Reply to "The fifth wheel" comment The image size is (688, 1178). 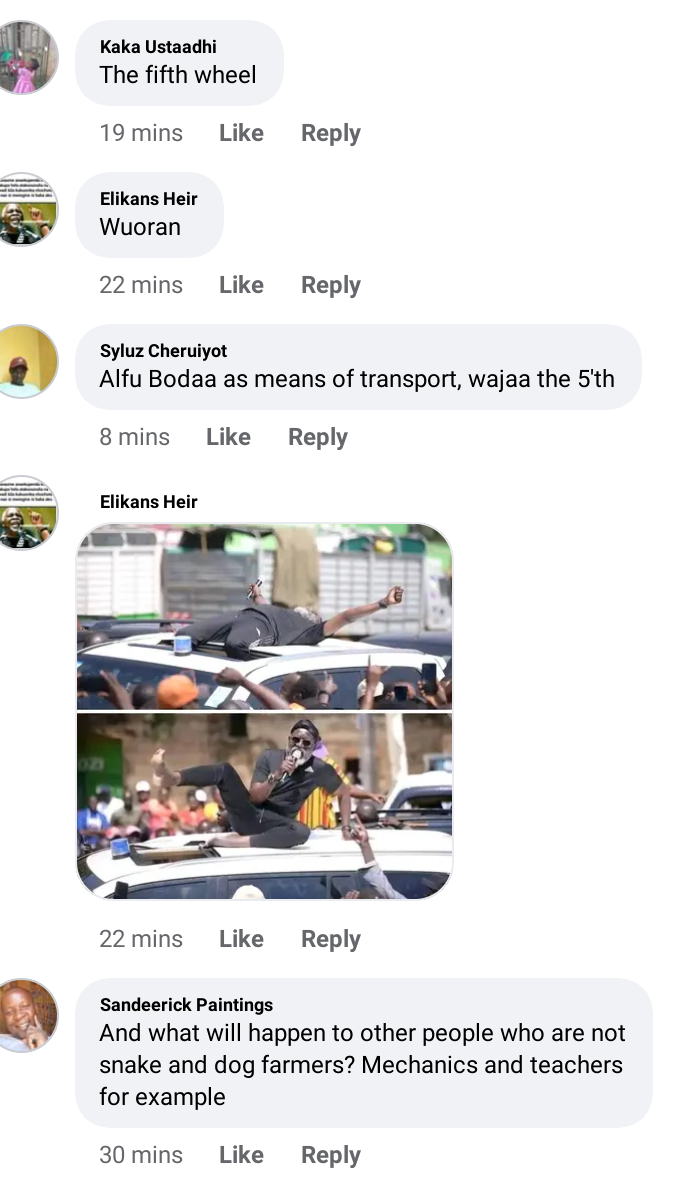tap(330, 133)
